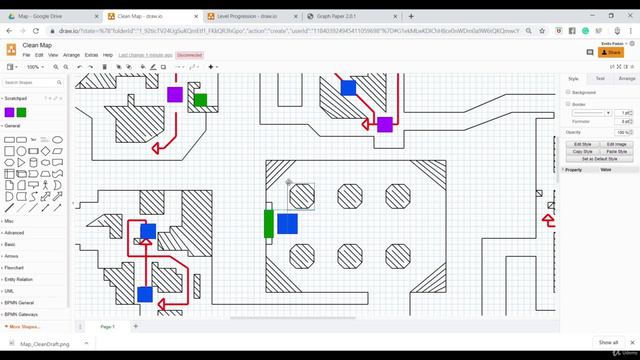Viewport: 640px width, 360px height.
Task: Click the Search Shapes input field
Action: (32, 82)
